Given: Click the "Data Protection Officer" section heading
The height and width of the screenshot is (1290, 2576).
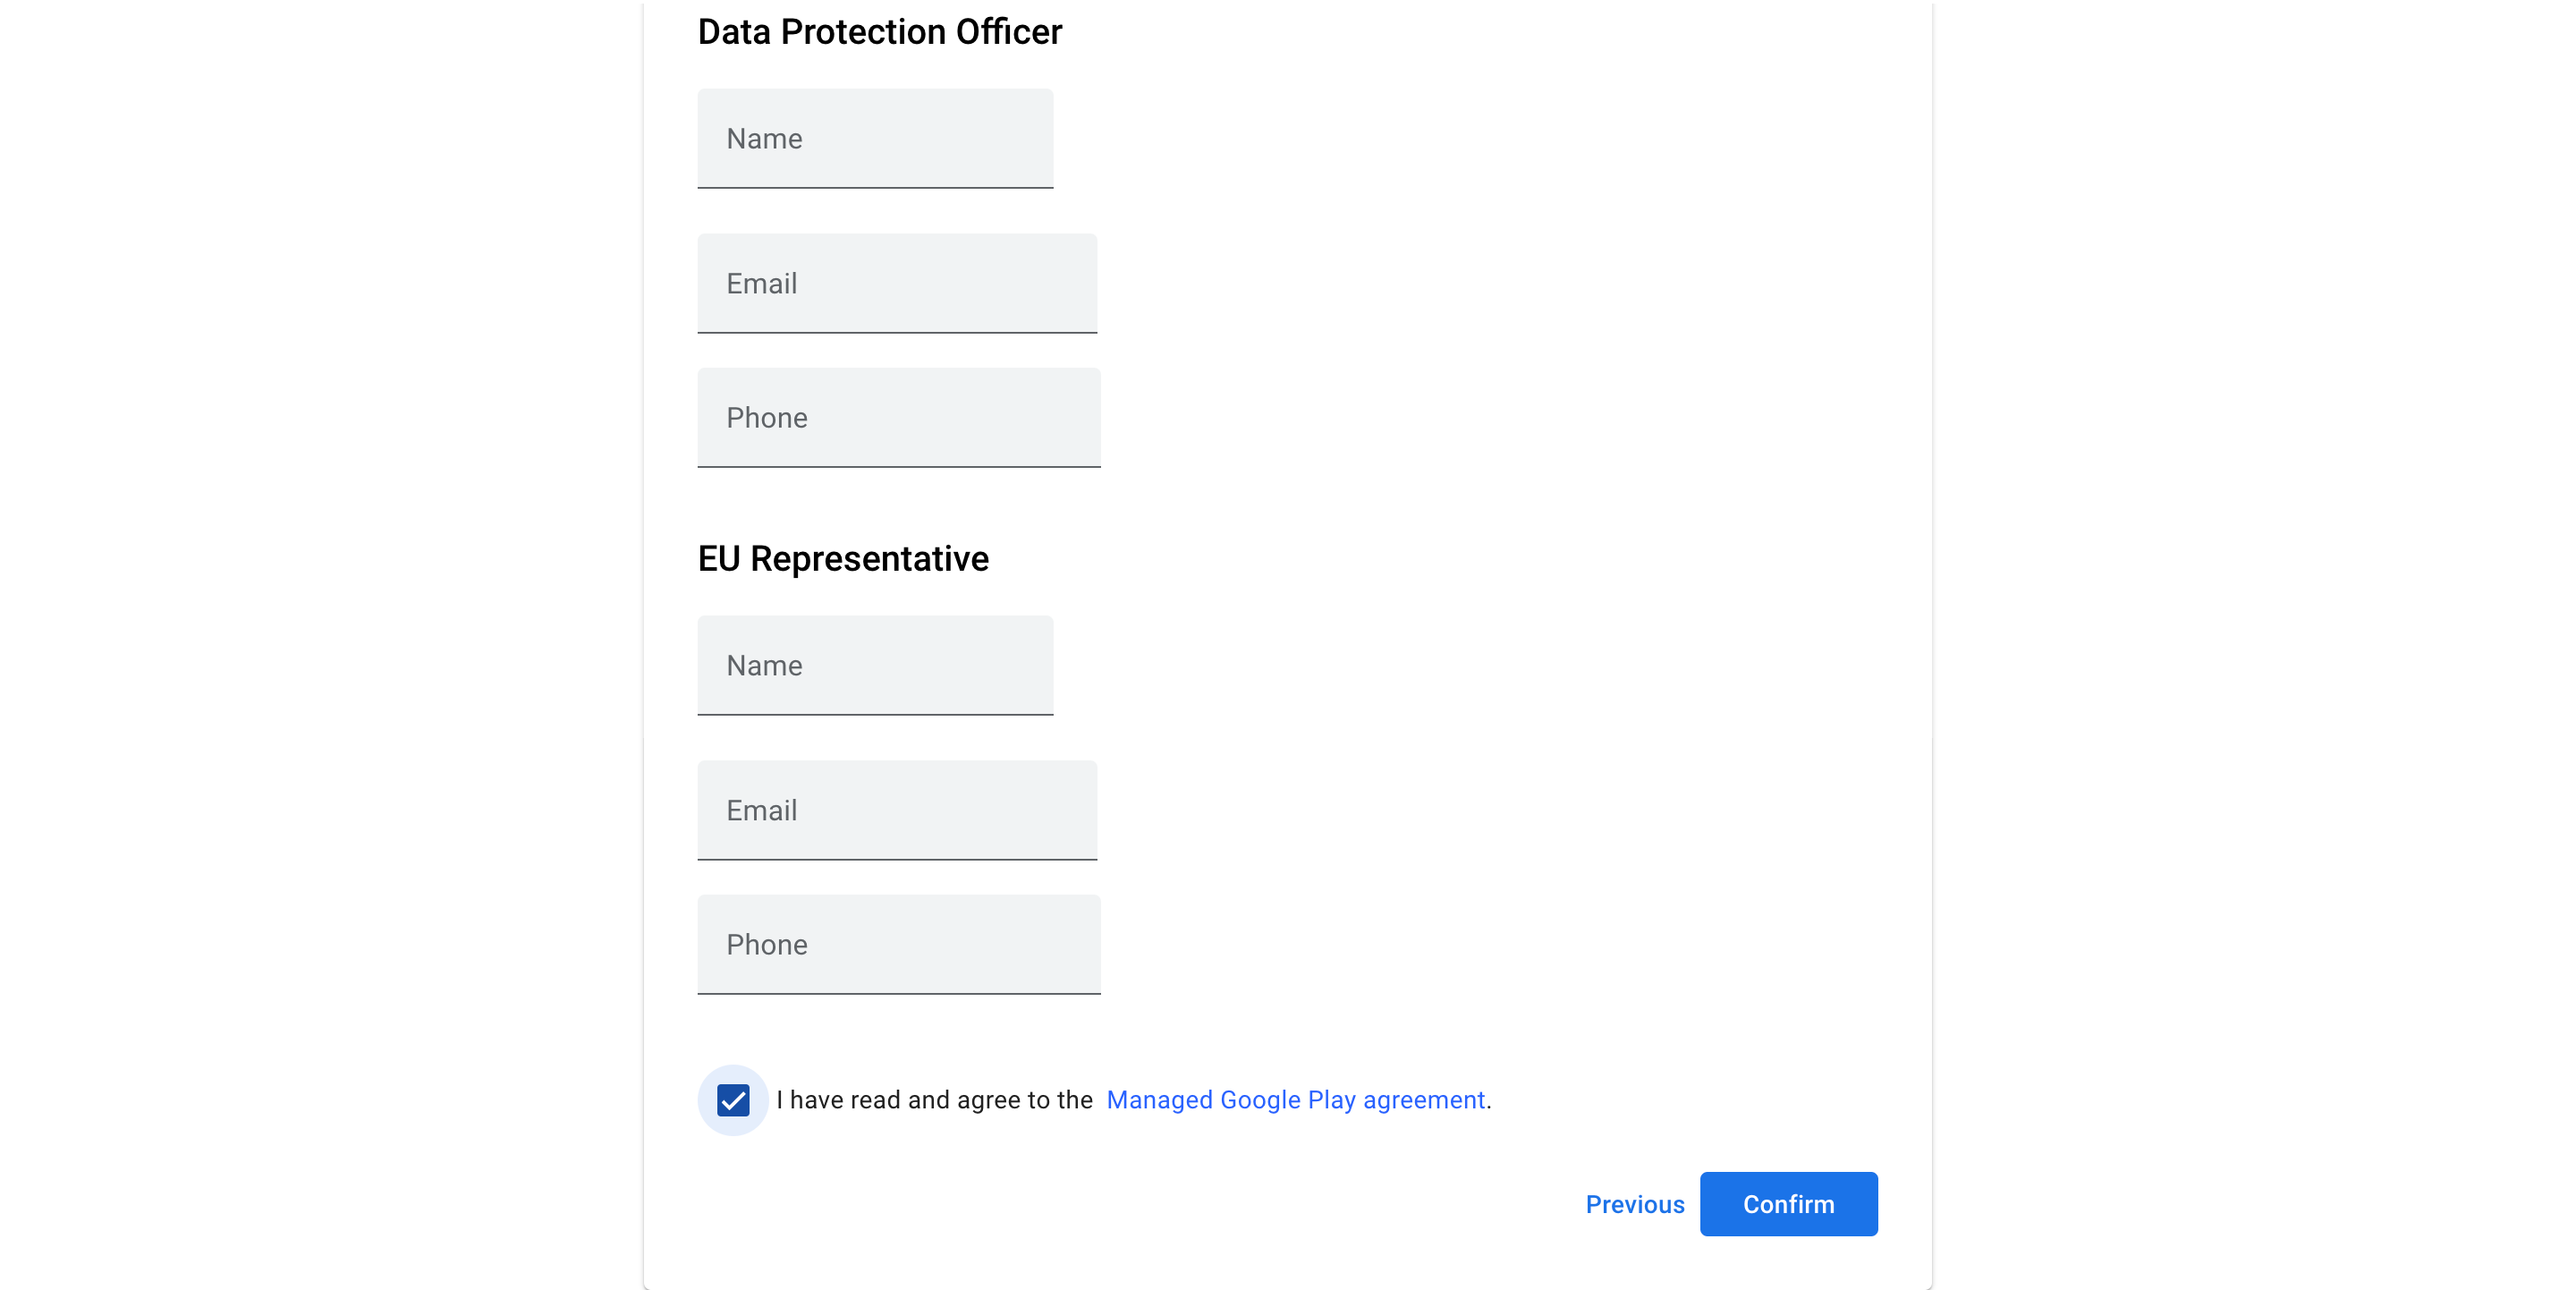Looking at the screenshot, I should coord(879,32).
